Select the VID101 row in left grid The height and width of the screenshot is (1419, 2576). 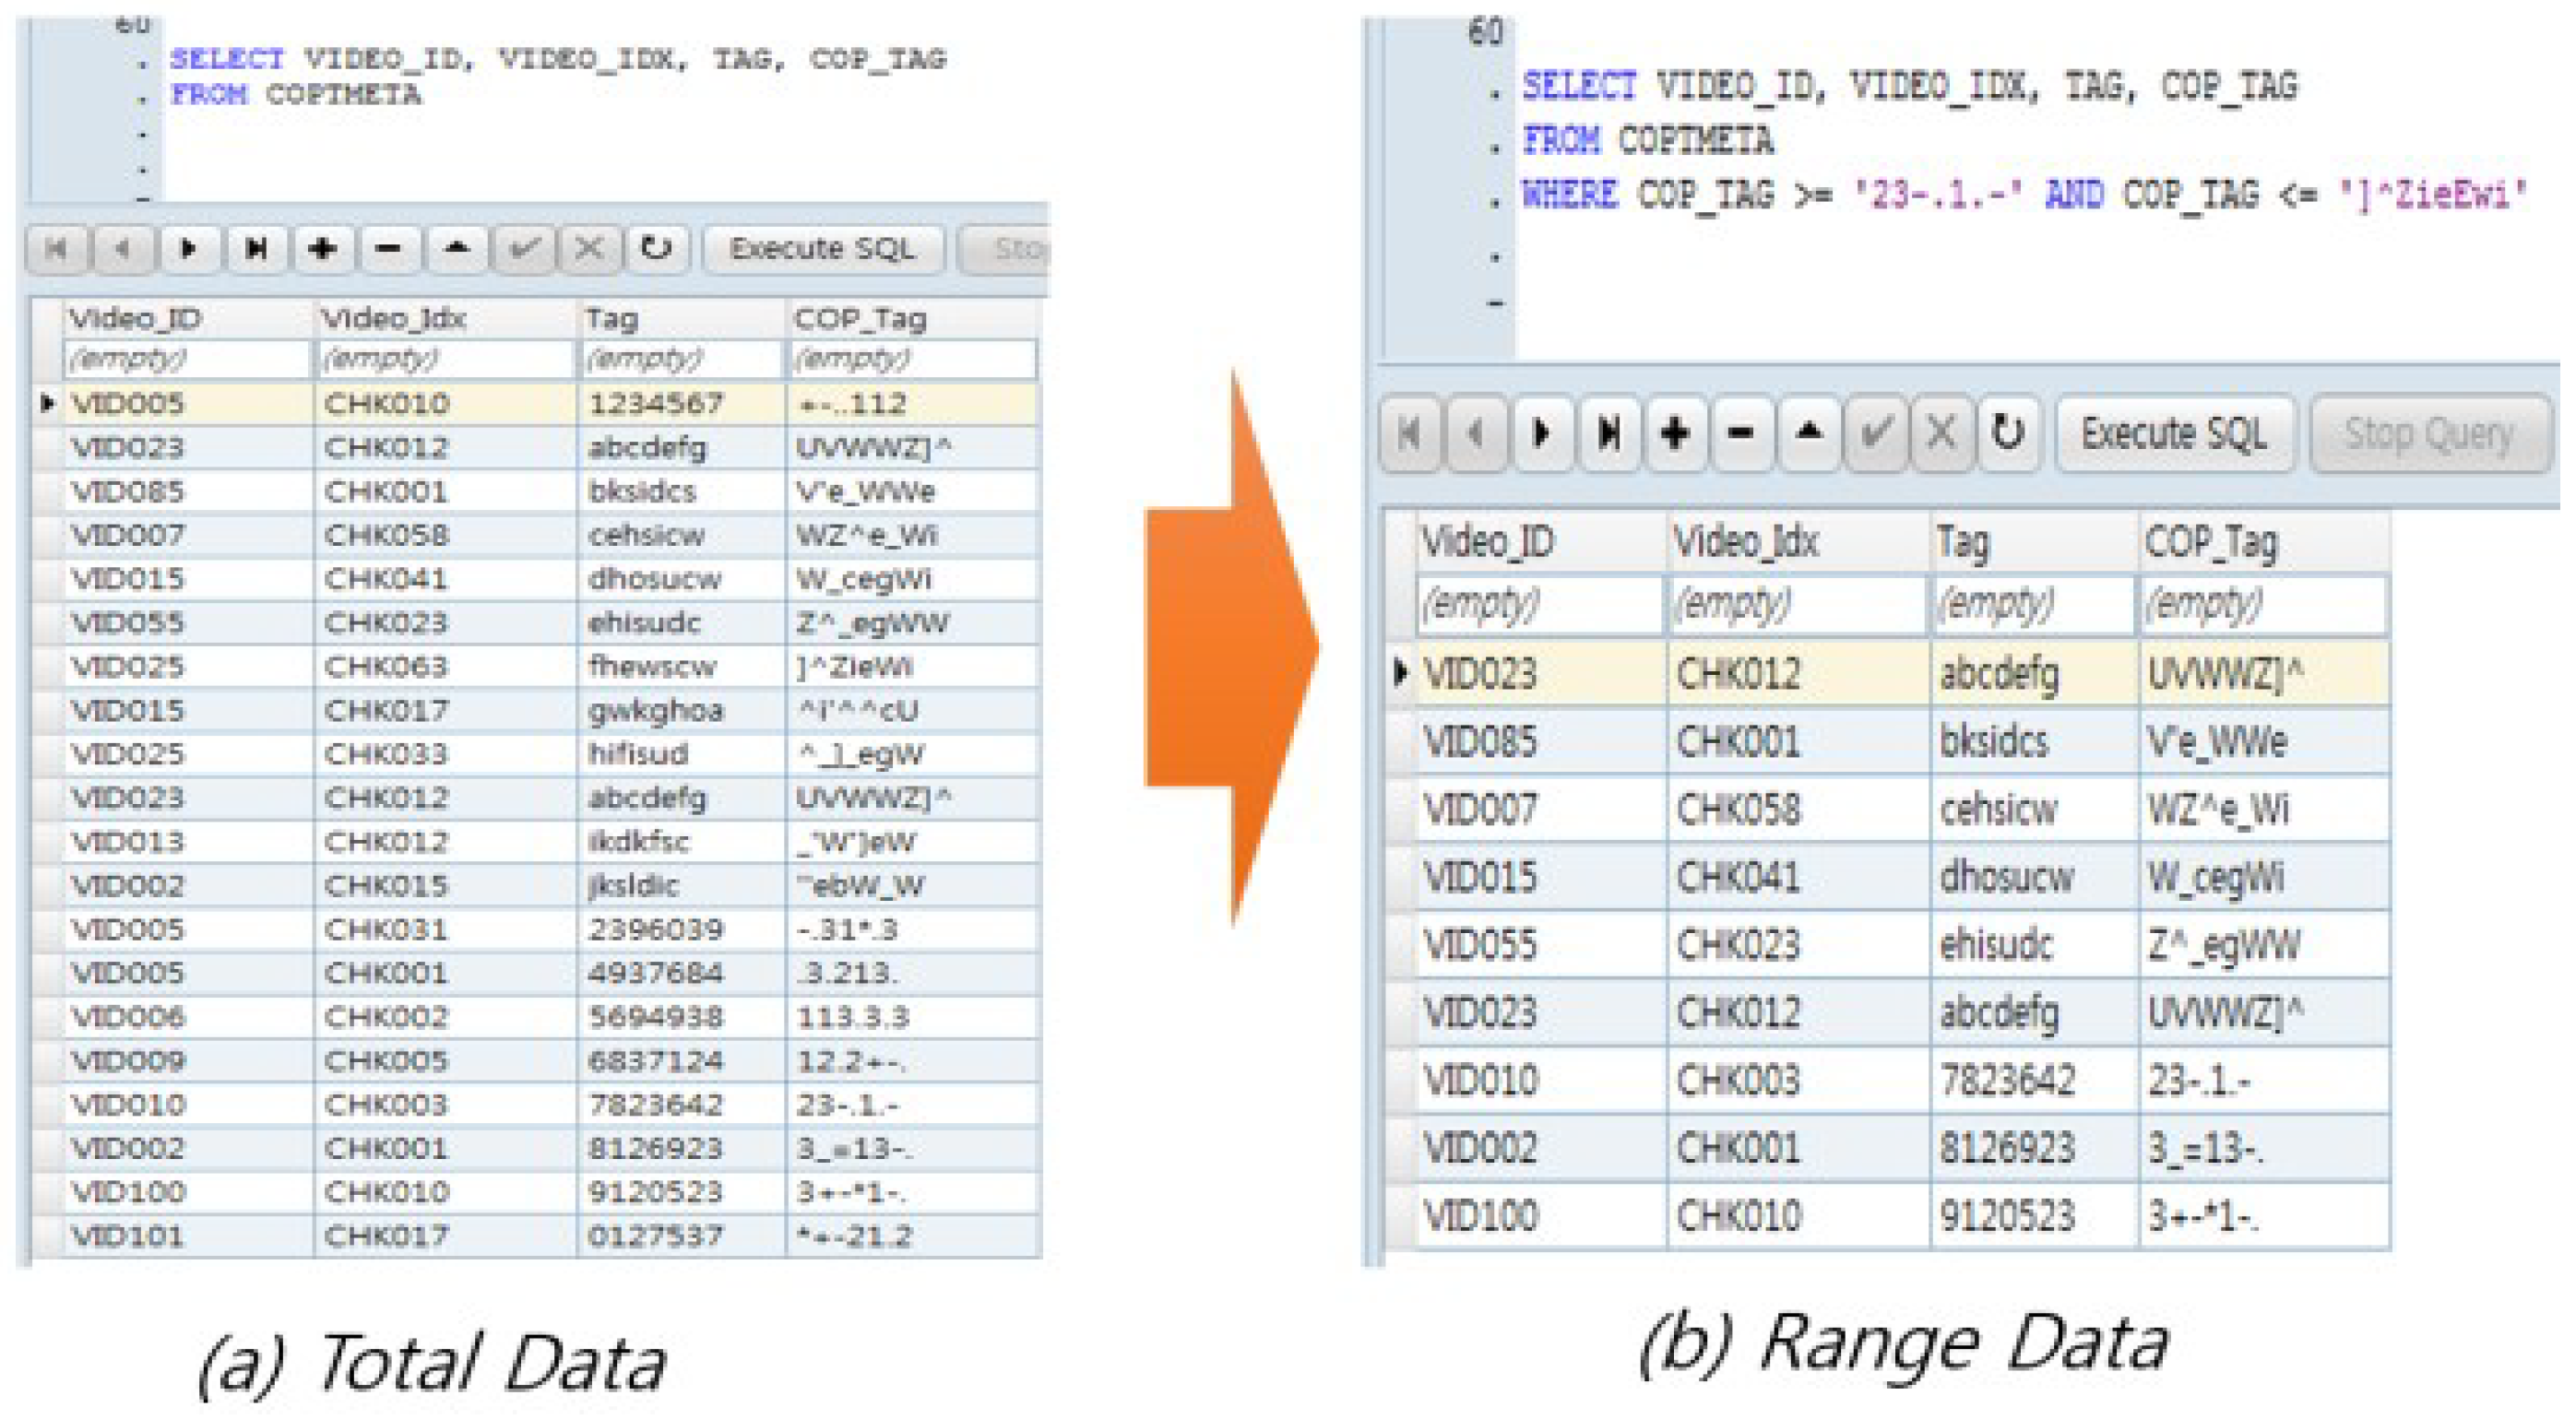(128, 1236)
